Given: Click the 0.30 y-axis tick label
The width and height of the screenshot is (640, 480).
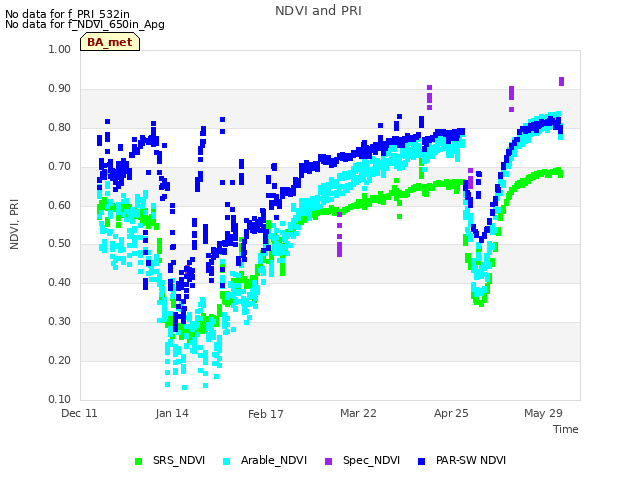Looking at the screenshot, I should coord(60,322).
